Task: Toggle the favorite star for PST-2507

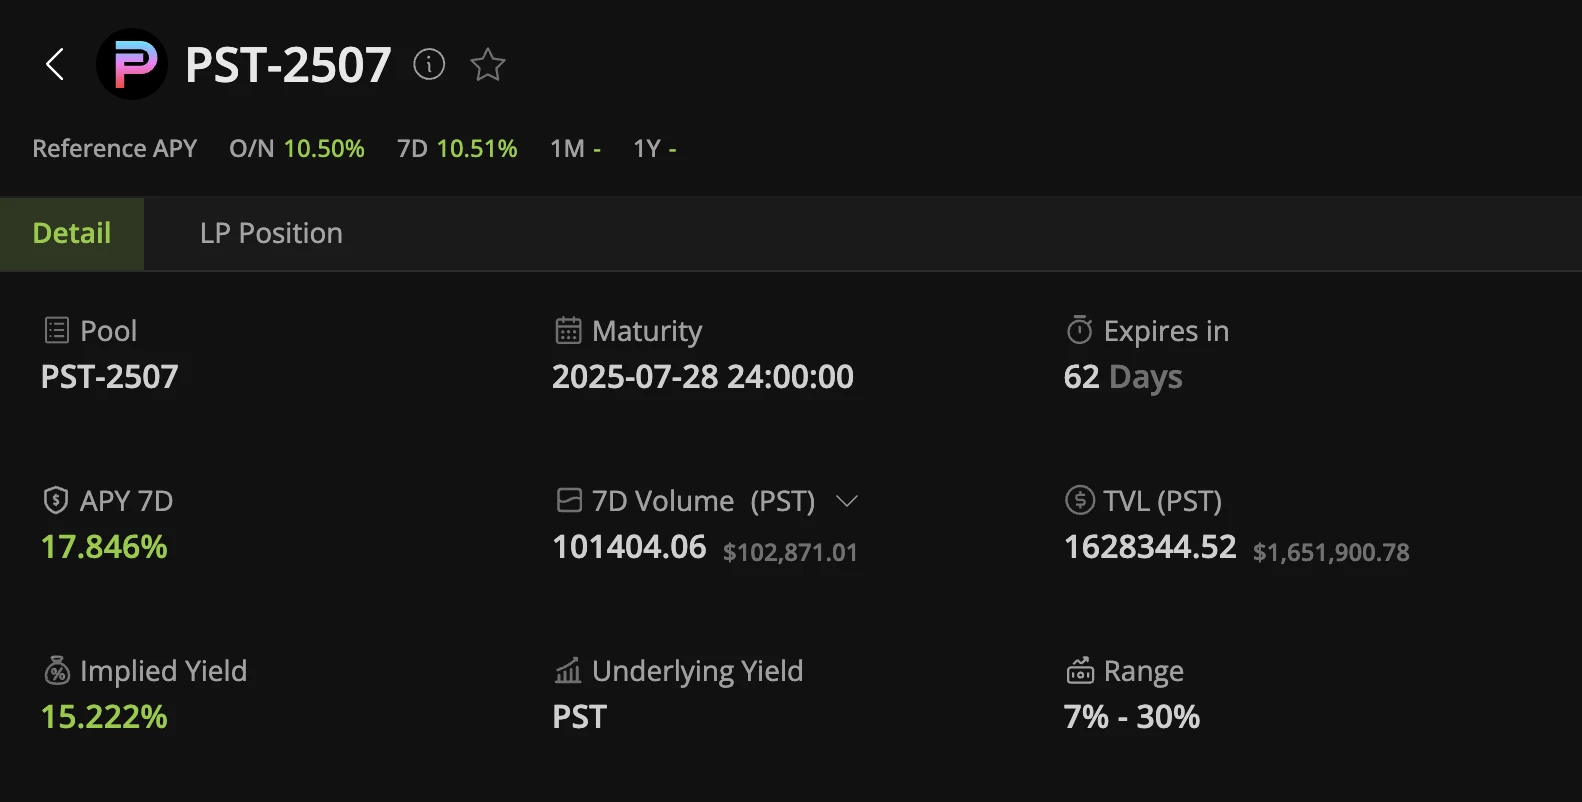Action: [488, 65]
